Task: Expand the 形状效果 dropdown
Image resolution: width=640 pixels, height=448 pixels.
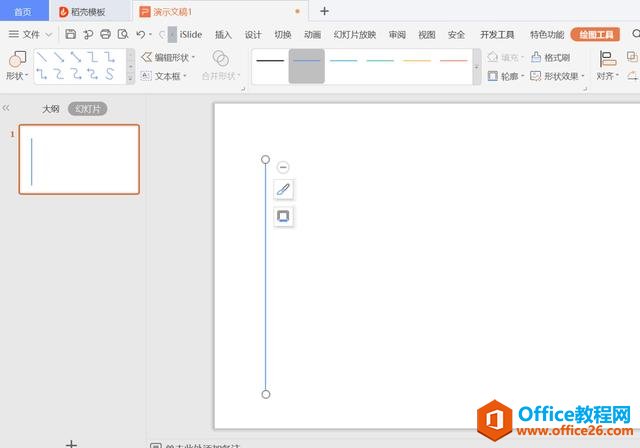Action: (x=582, y=76)
